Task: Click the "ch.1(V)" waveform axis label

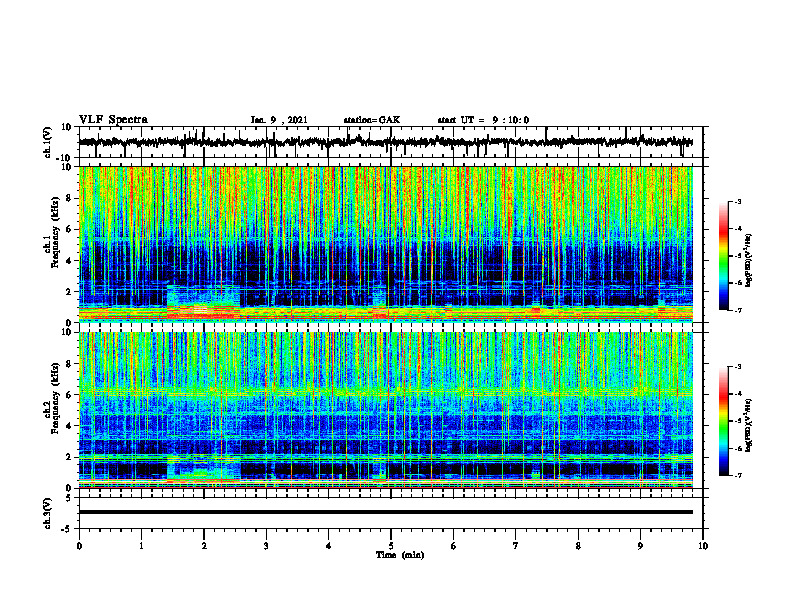Action: pos(48,142)
